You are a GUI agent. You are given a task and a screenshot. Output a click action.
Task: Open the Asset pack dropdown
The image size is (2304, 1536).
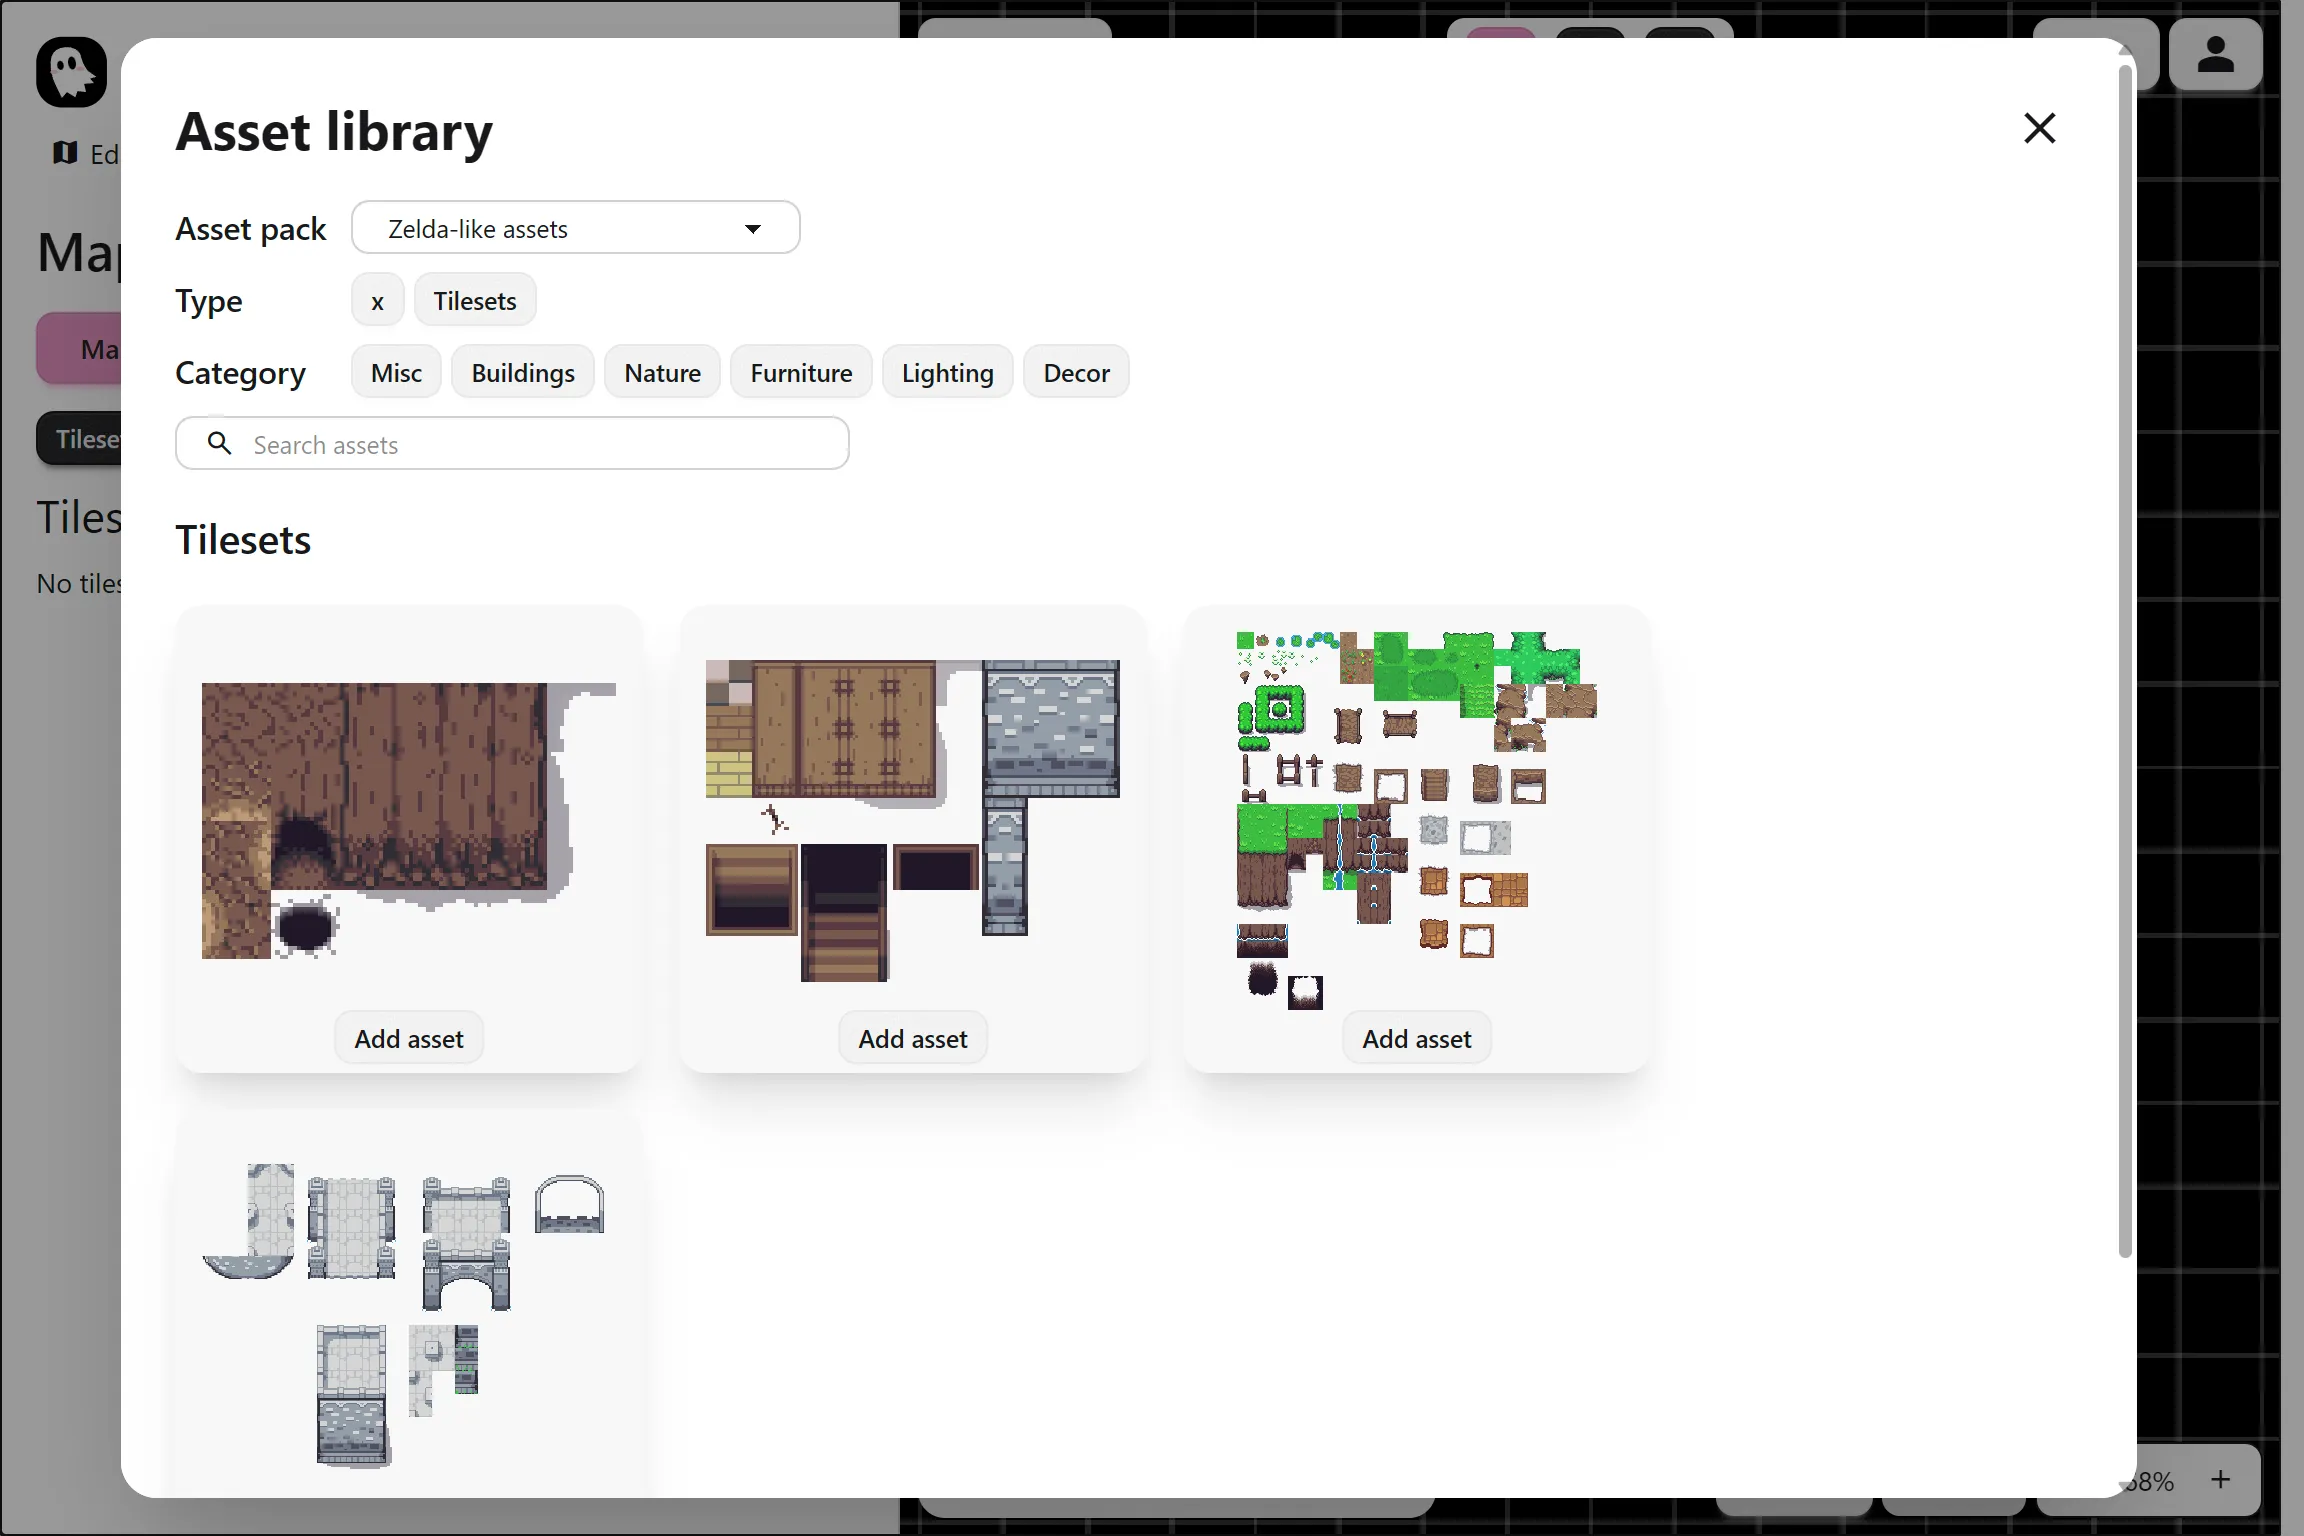[x=575, y=228]
